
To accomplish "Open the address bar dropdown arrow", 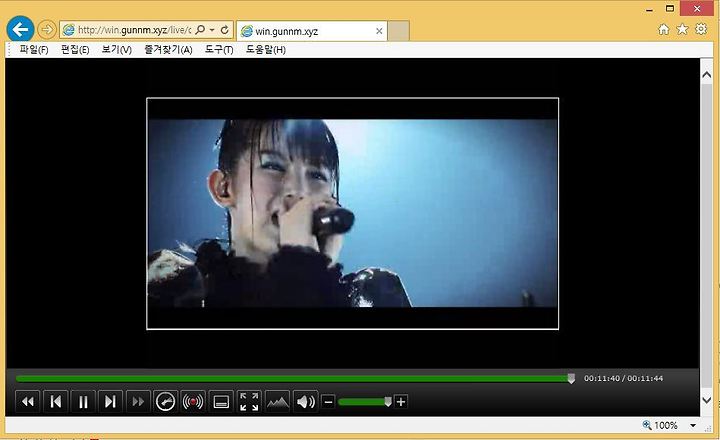I will (x=212, y=30).
